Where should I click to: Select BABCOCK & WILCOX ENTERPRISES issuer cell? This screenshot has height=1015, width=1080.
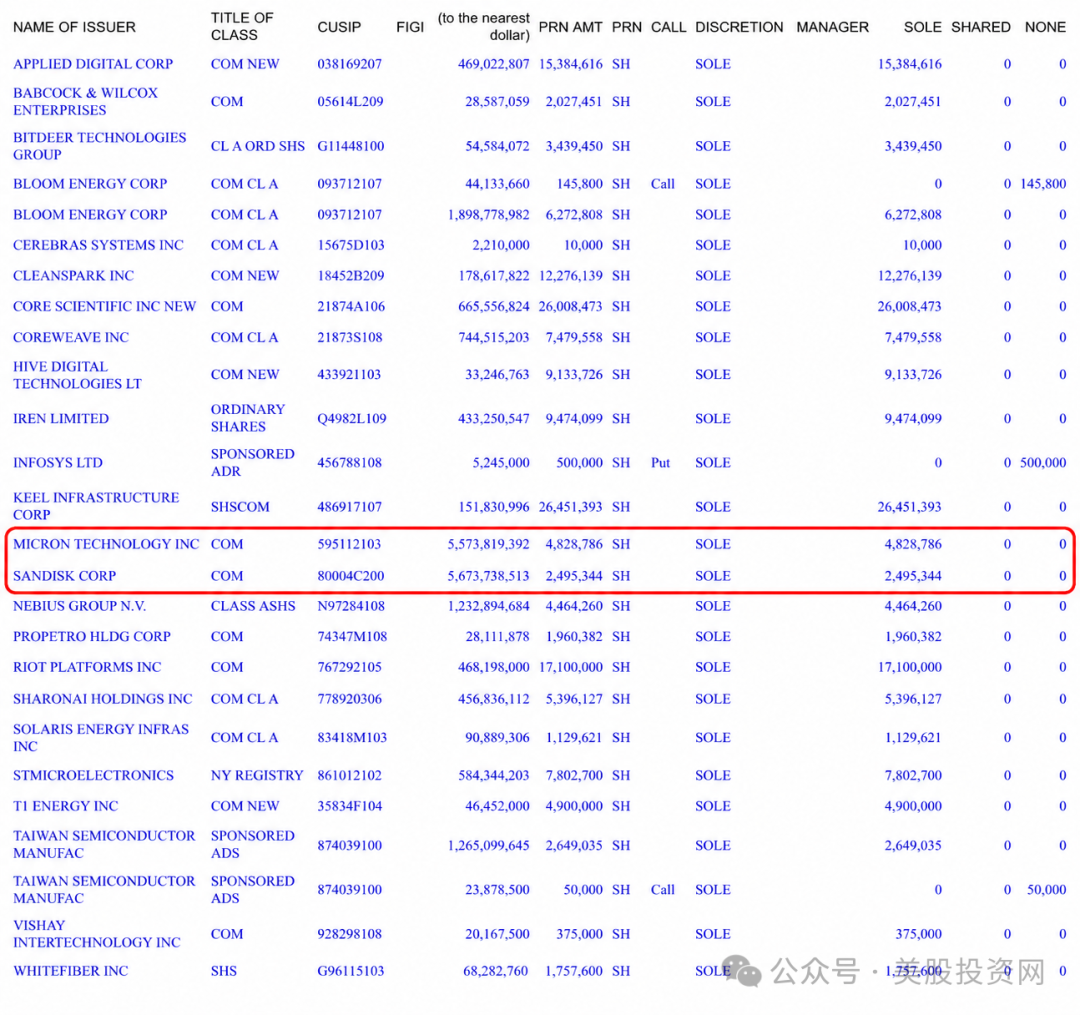coord(85,101)
